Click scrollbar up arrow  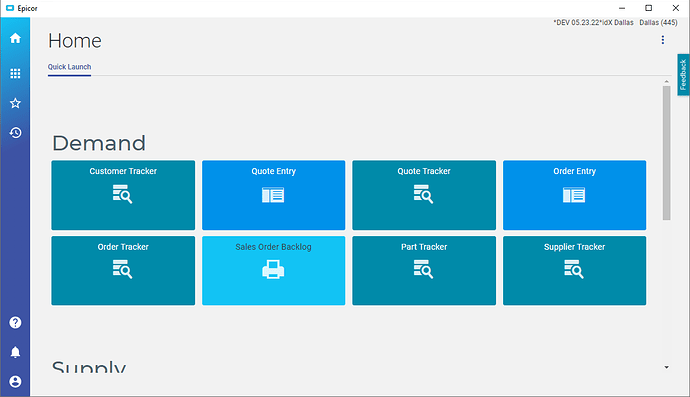coord(667,82)
